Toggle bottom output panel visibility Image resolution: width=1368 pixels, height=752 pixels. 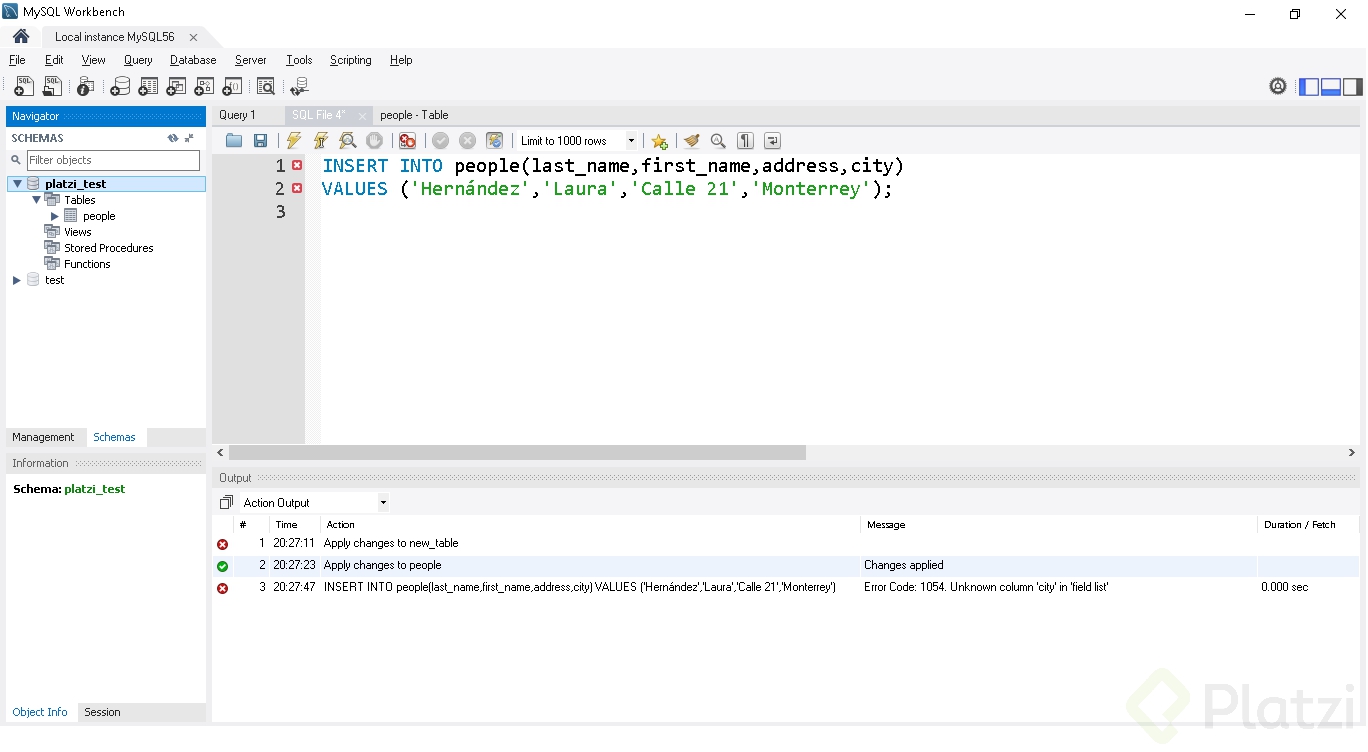(x=1331, y=87)
